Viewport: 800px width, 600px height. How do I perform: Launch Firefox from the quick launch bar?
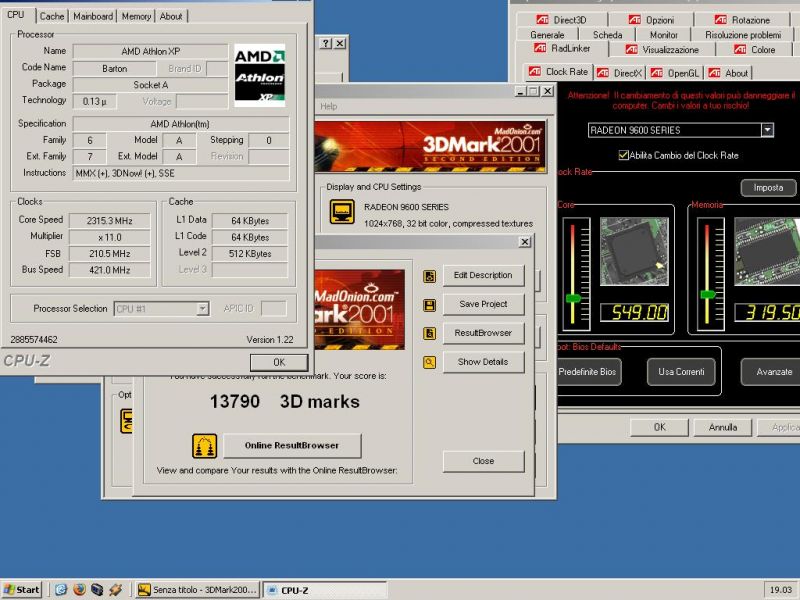point(79,590)
